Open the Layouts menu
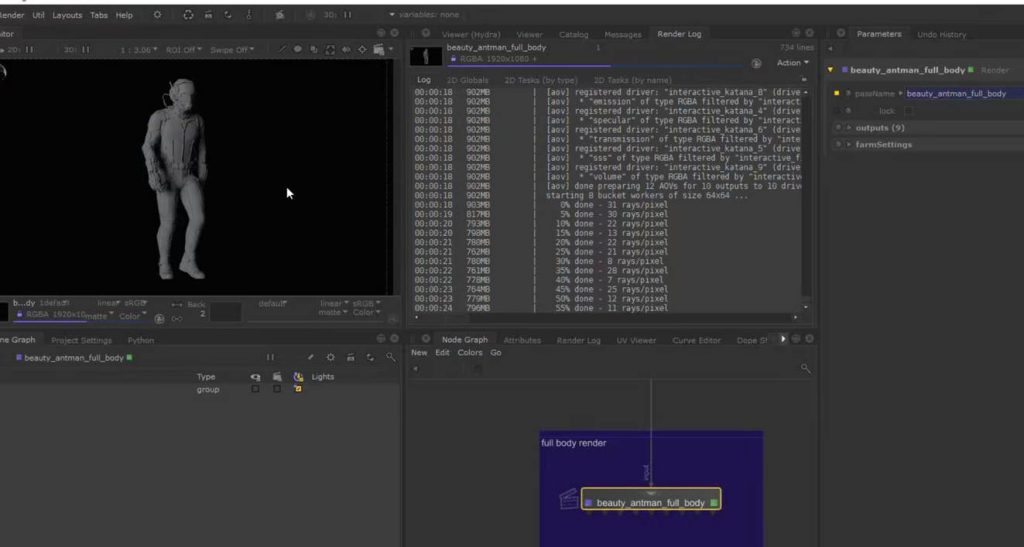 (x=67, y=15)
